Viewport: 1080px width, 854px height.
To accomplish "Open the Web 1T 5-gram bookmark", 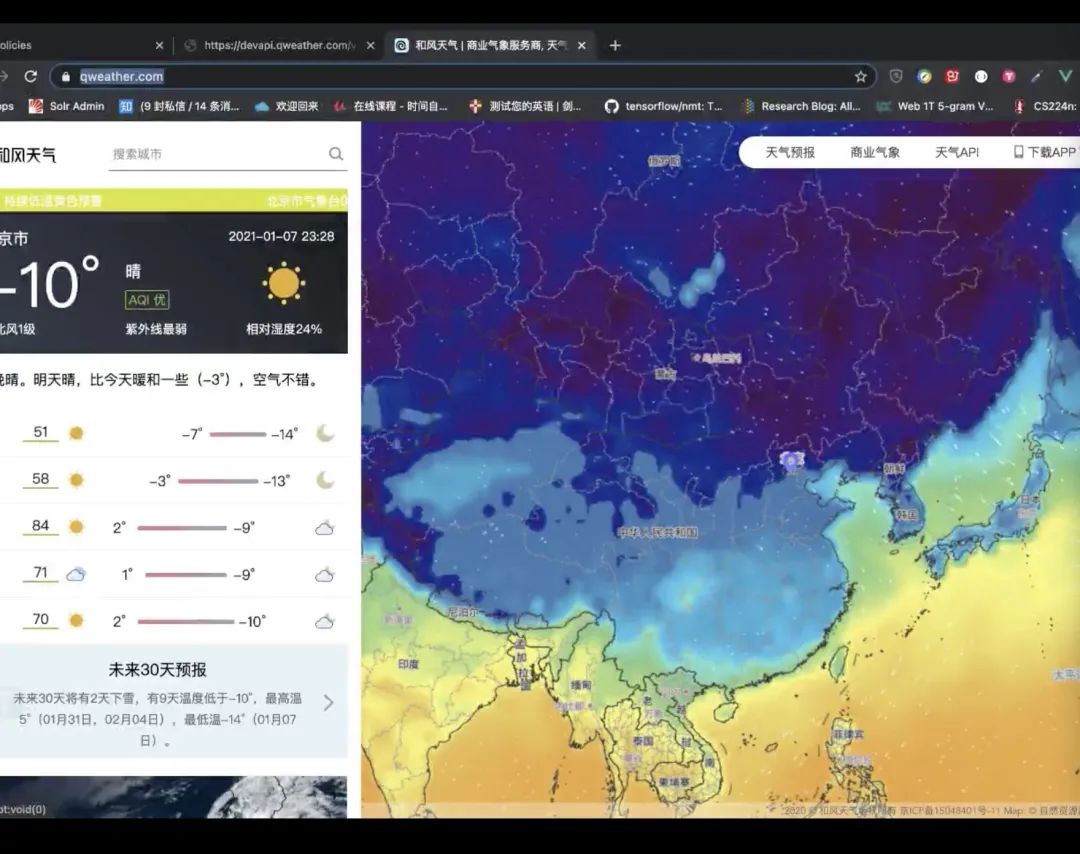I will click(935, 106).
